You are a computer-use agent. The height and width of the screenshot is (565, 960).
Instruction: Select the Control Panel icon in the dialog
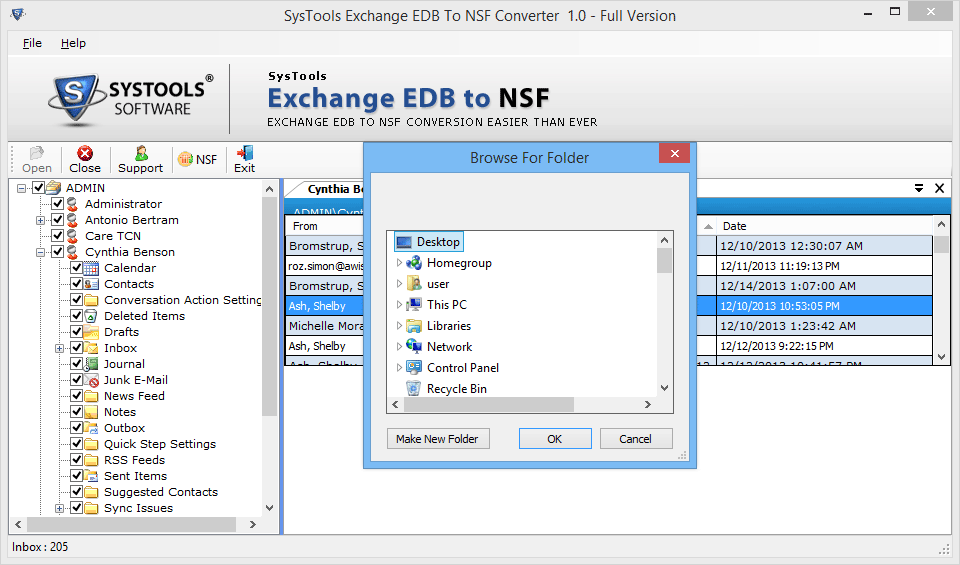[414, 367]
